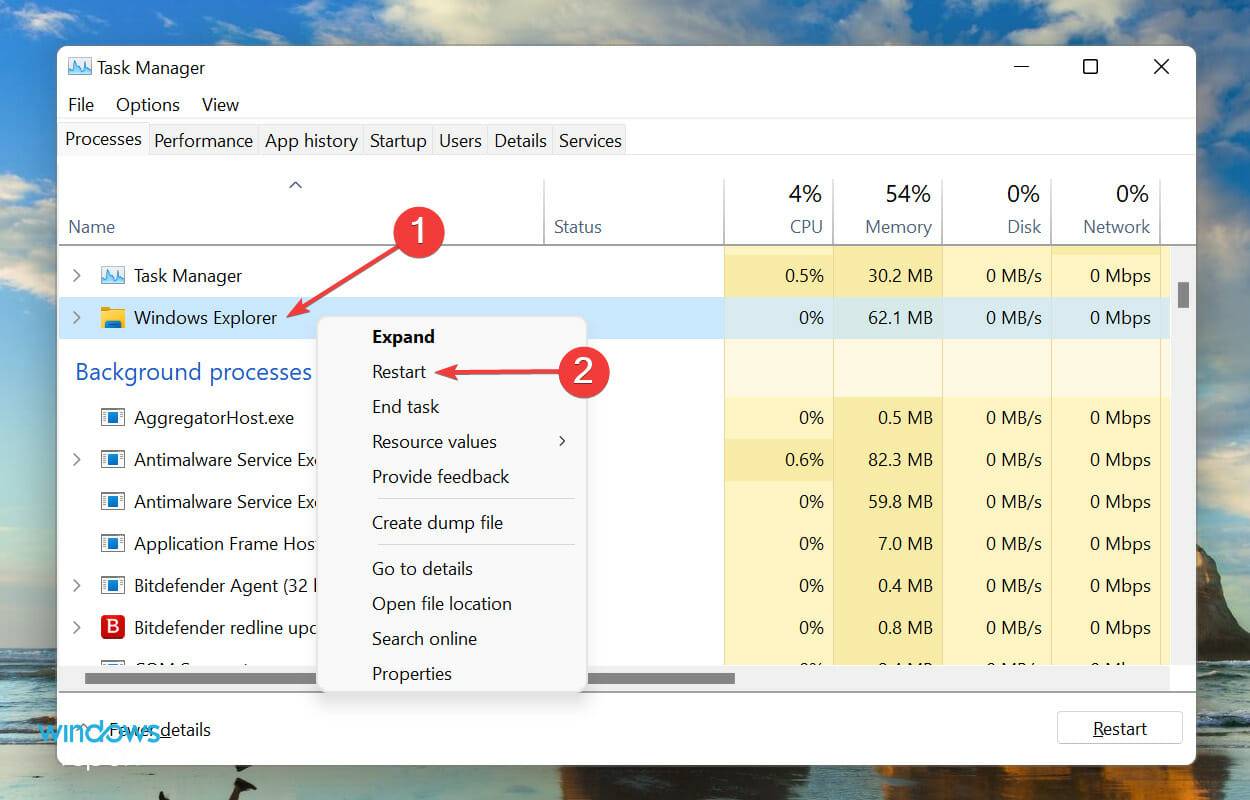Click the Task Manager process icon
1250x800 pixels.
pyautogui.click(x=111, y=275)
